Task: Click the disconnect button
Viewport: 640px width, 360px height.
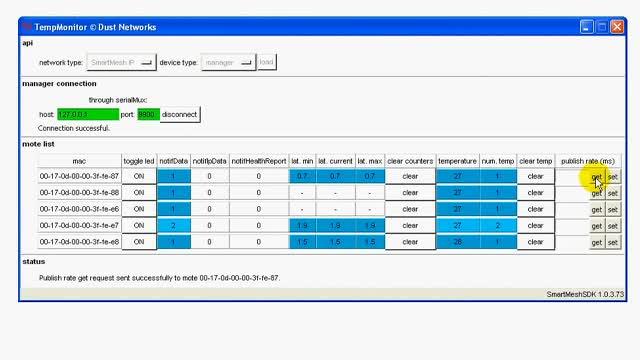Action: 180,115
